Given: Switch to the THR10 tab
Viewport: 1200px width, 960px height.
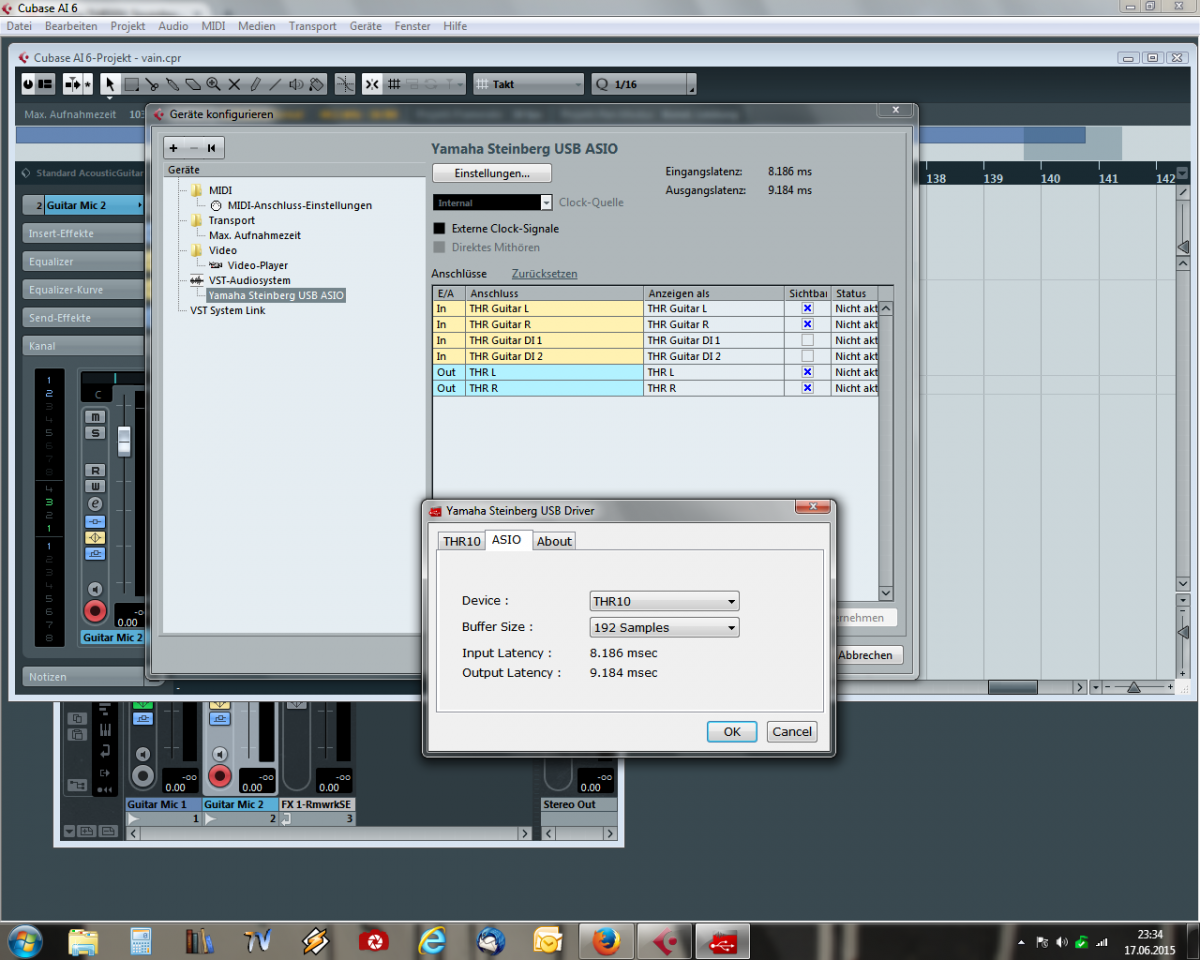Looking at the screenshot, I should (462, 541).
